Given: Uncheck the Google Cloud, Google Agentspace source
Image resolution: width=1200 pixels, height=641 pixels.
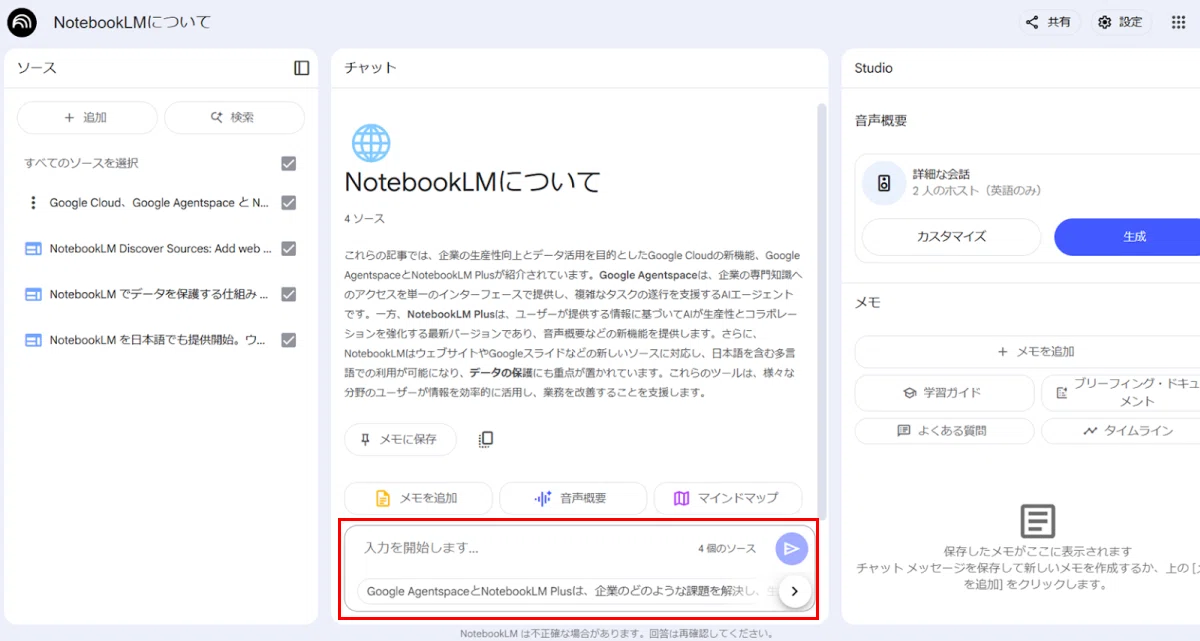Looking at the screenshot, I should tap(289, 202).
